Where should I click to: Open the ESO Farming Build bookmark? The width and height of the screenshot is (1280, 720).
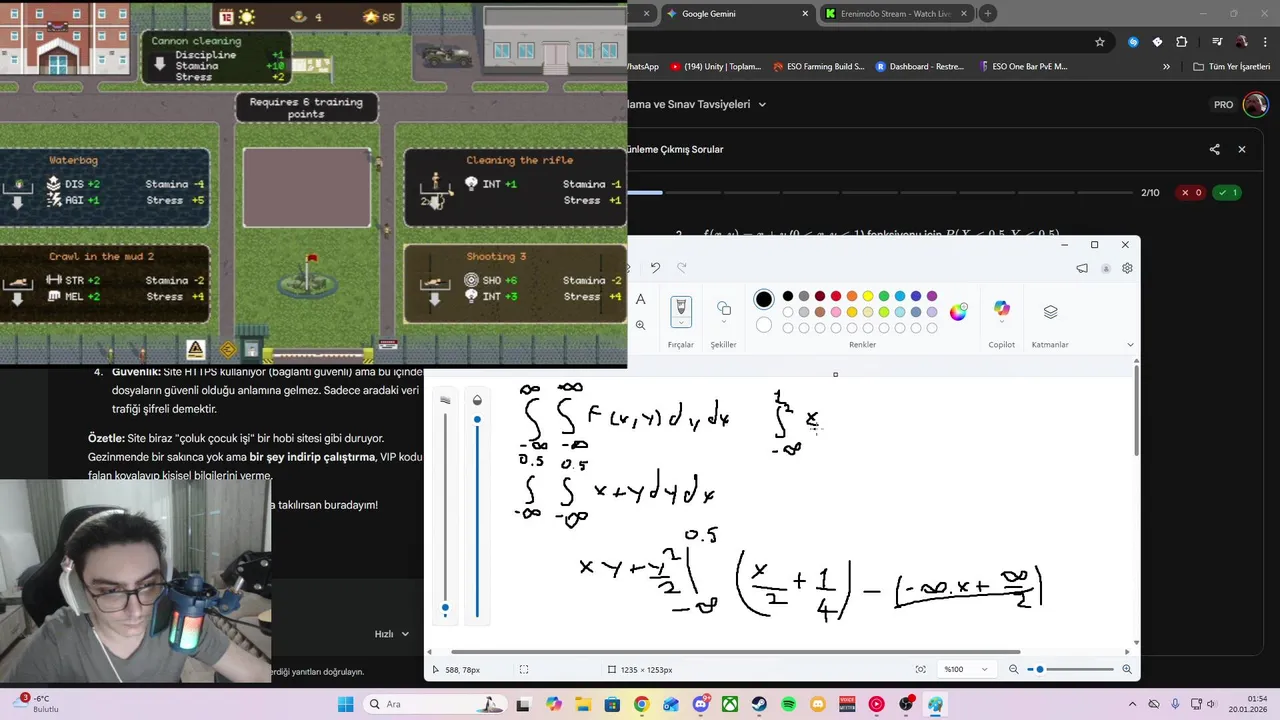pos(819,67)
